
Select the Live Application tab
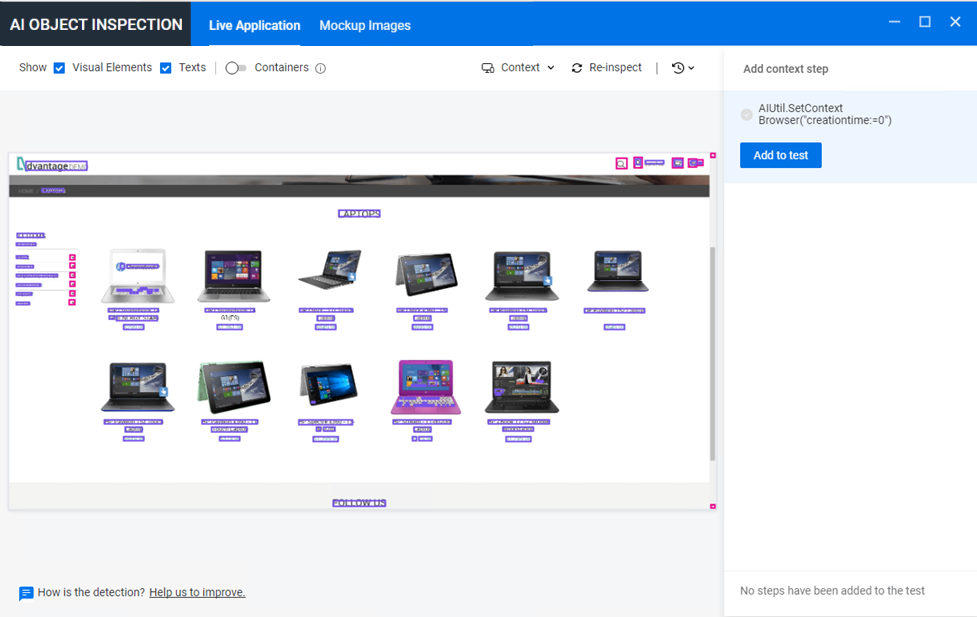[254, 25]
